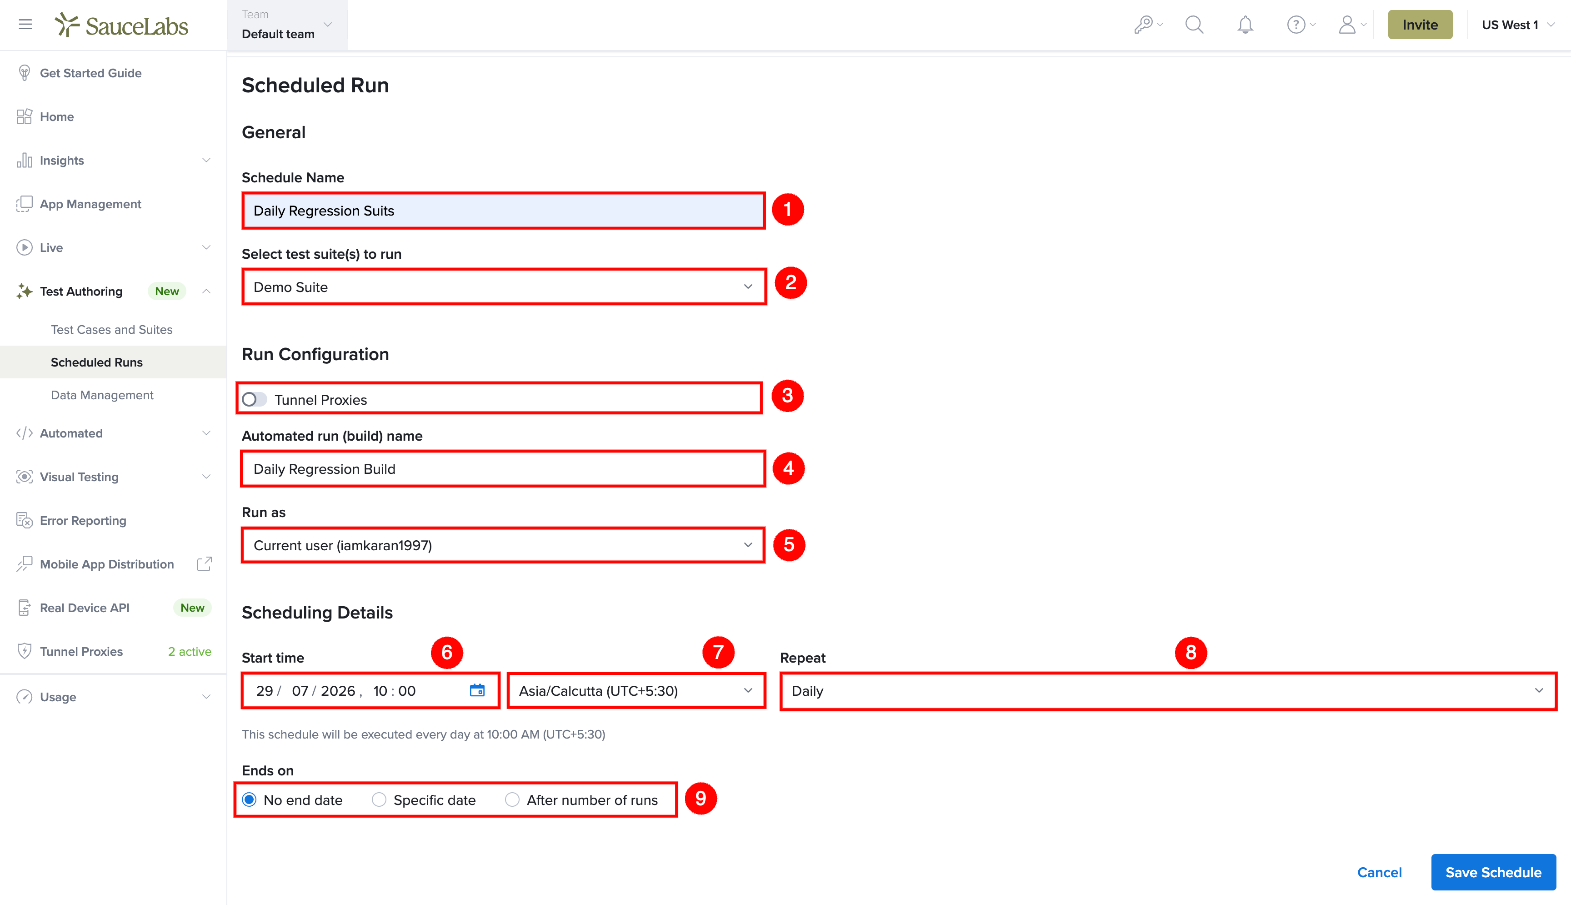This screenshot has height=905, width=1571.
Task: Open Mobile App Distribution external link icon
Action: [x=204, y=564]
